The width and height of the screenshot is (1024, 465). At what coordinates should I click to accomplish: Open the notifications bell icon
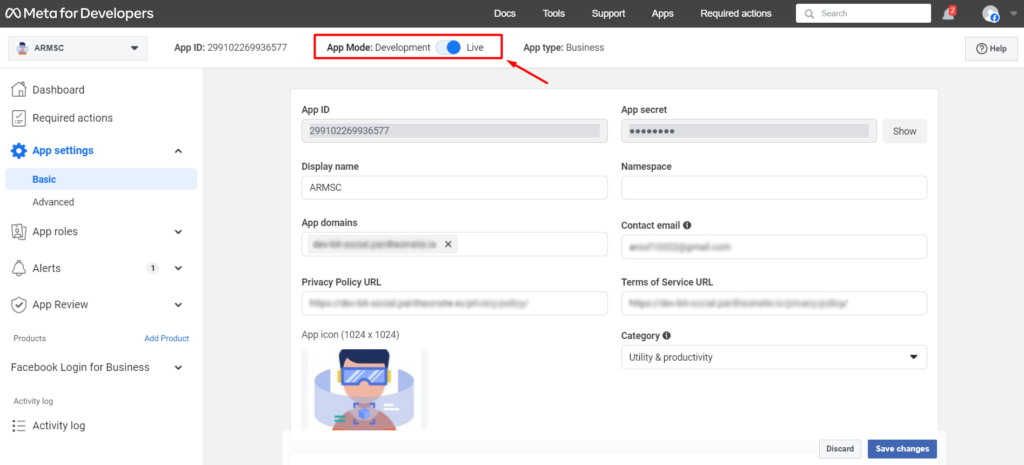pos(948,14)
